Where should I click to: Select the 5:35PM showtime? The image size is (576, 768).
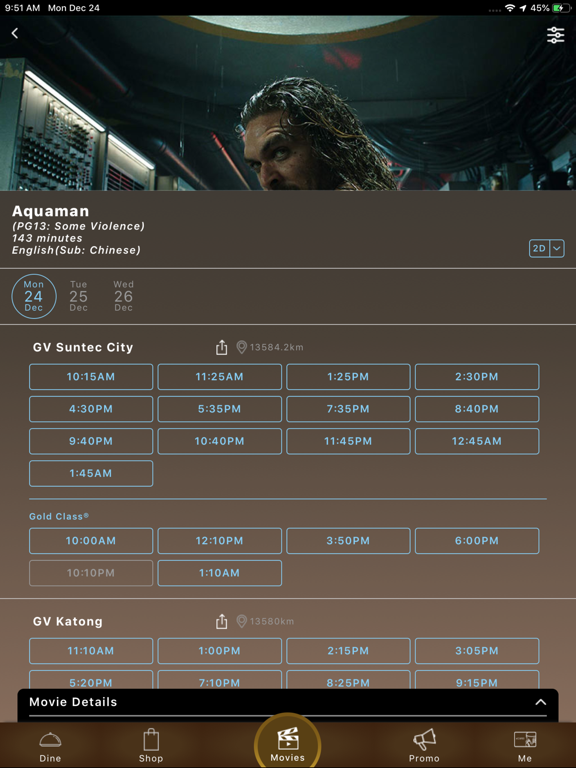pyautogui.click(x=219, y=409)
